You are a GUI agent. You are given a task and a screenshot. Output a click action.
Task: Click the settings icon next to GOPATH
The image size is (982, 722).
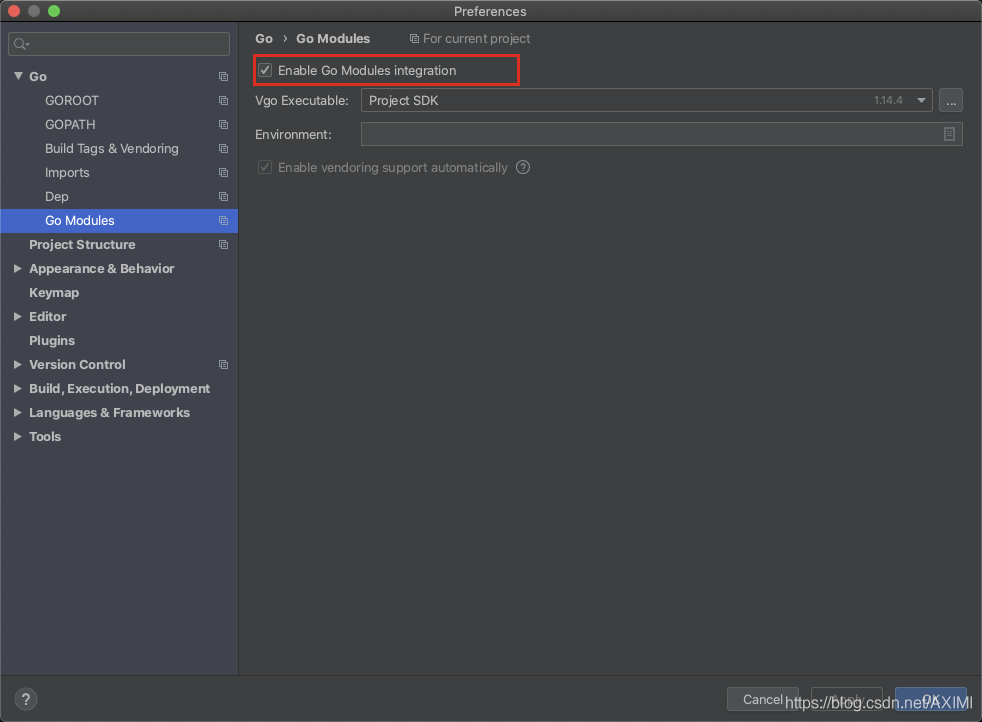click(x=222, y=124)
